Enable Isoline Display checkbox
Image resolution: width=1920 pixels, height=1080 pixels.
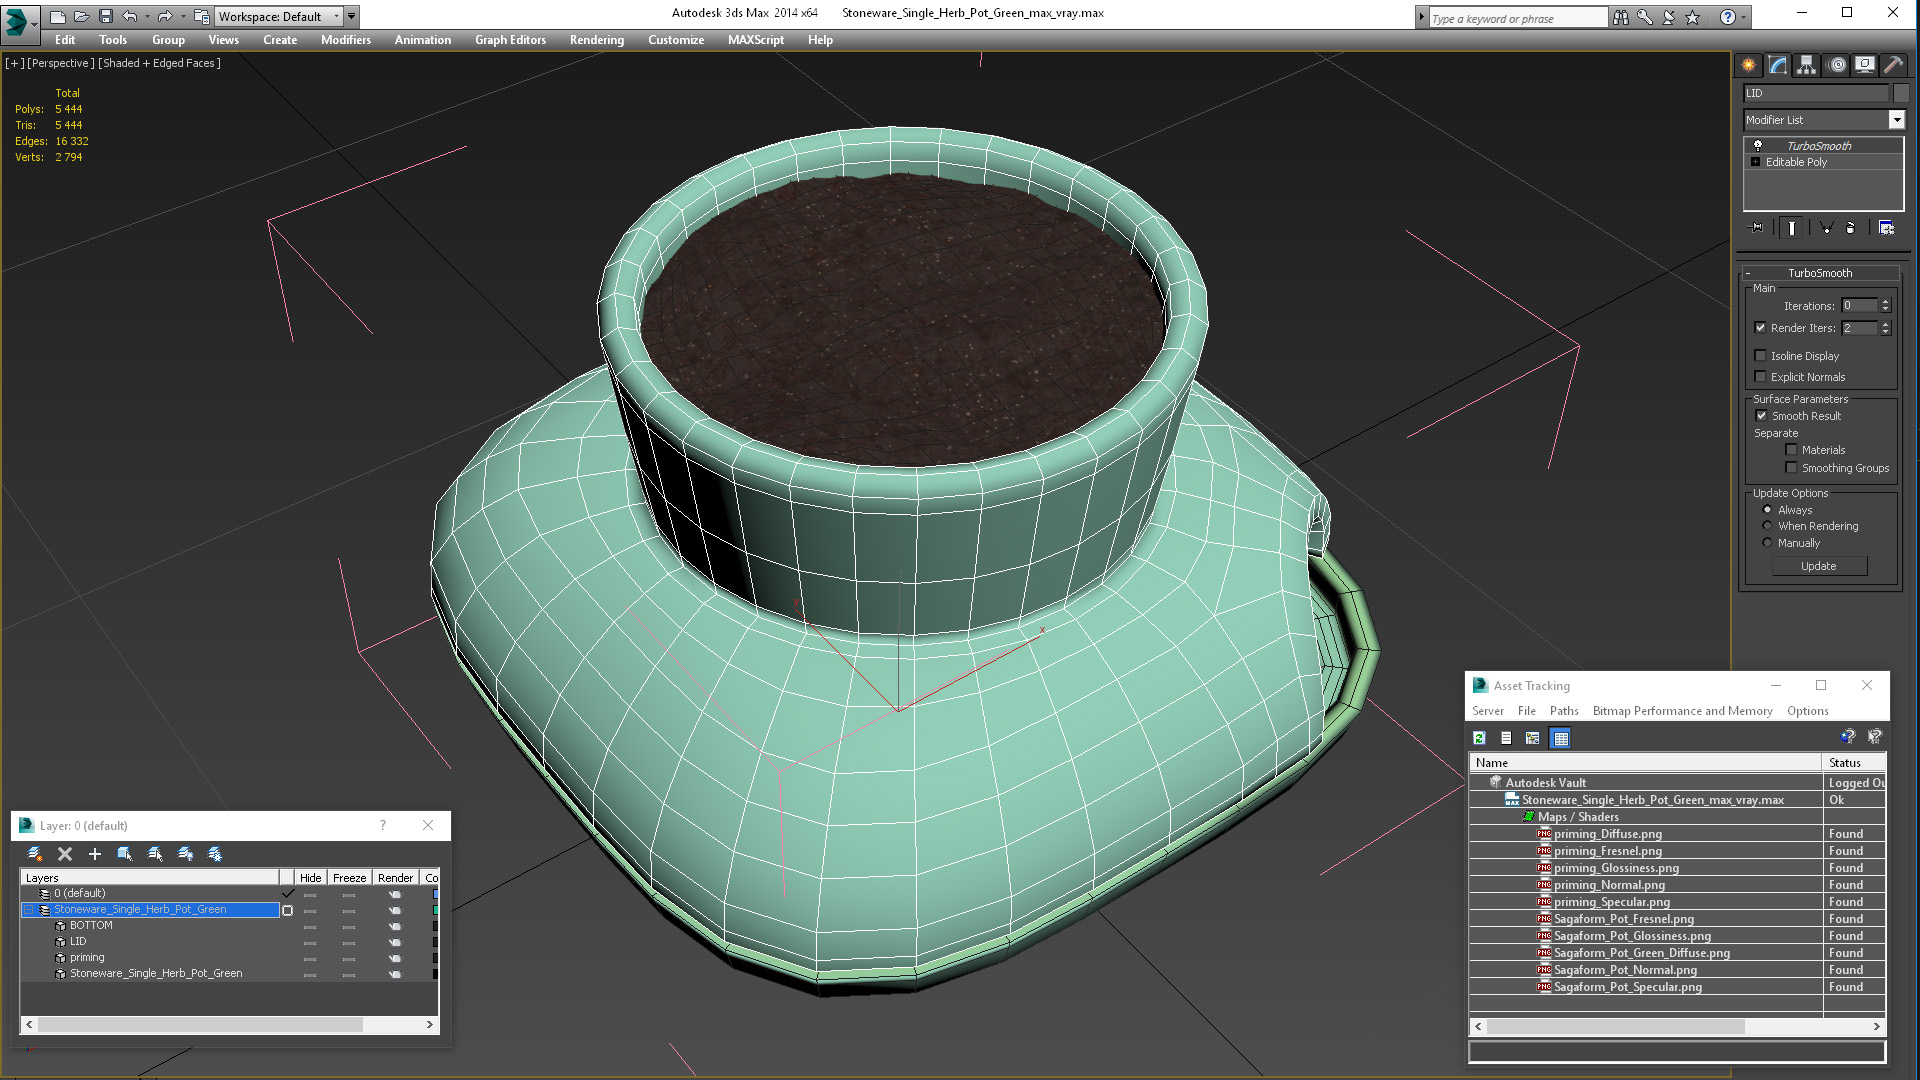click(x=1760, y=356)
